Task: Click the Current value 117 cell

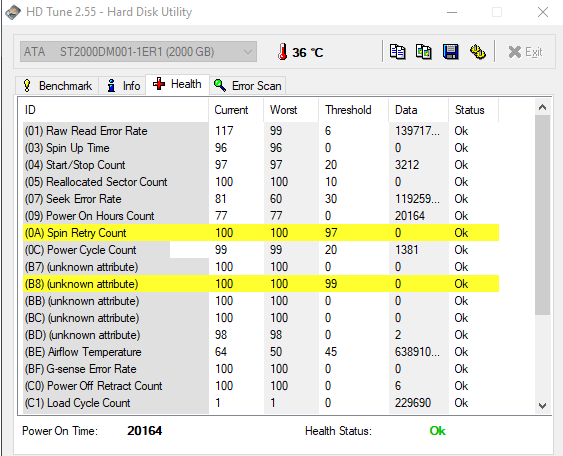Action: click(224, 131)
